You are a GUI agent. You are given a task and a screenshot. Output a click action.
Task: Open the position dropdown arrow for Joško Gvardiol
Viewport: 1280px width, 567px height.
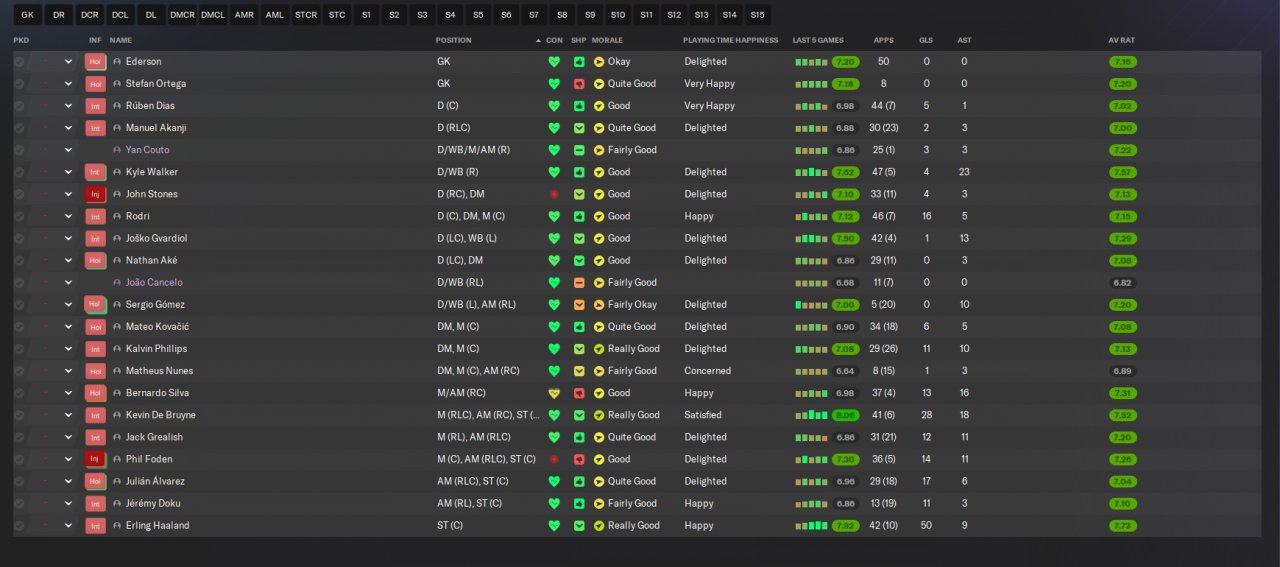(68, 239)
